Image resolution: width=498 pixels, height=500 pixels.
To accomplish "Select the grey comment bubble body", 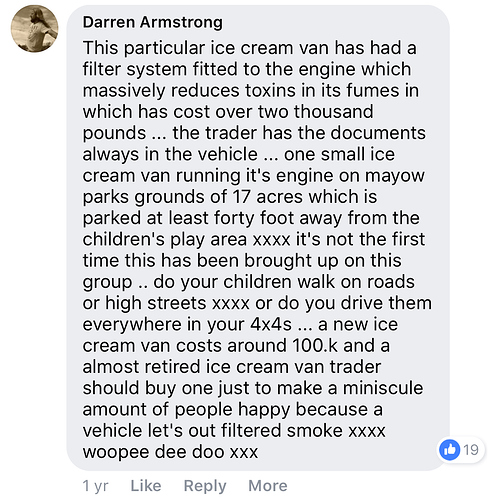I will pyautogui.click(x=258, y=238).
